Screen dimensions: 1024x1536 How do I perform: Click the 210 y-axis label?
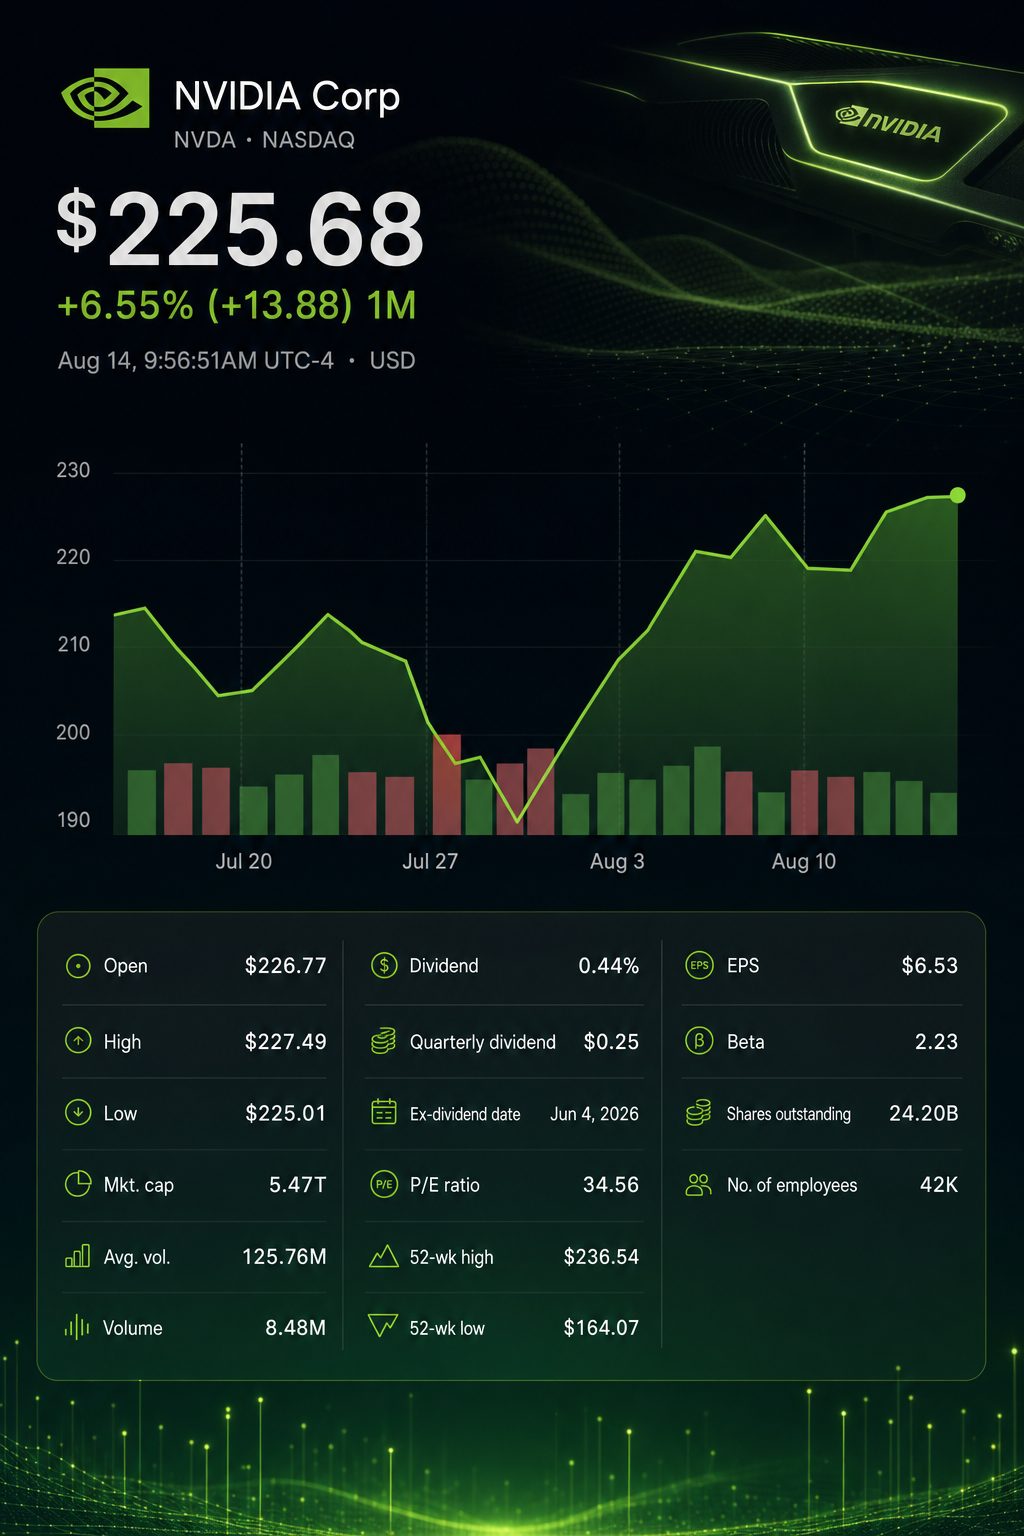tap(73, 644)
